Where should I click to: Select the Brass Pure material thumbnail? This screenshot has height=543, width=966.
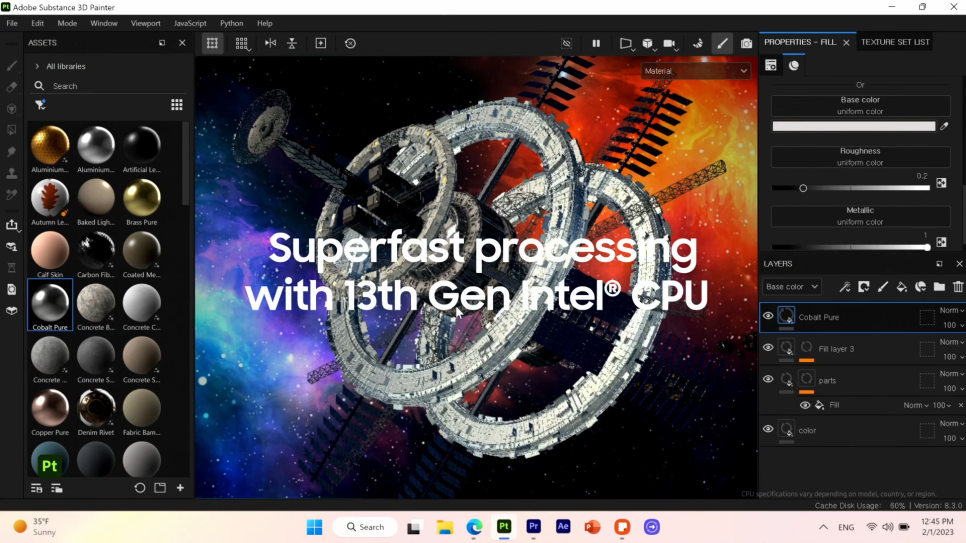click(x=142, y=202)
